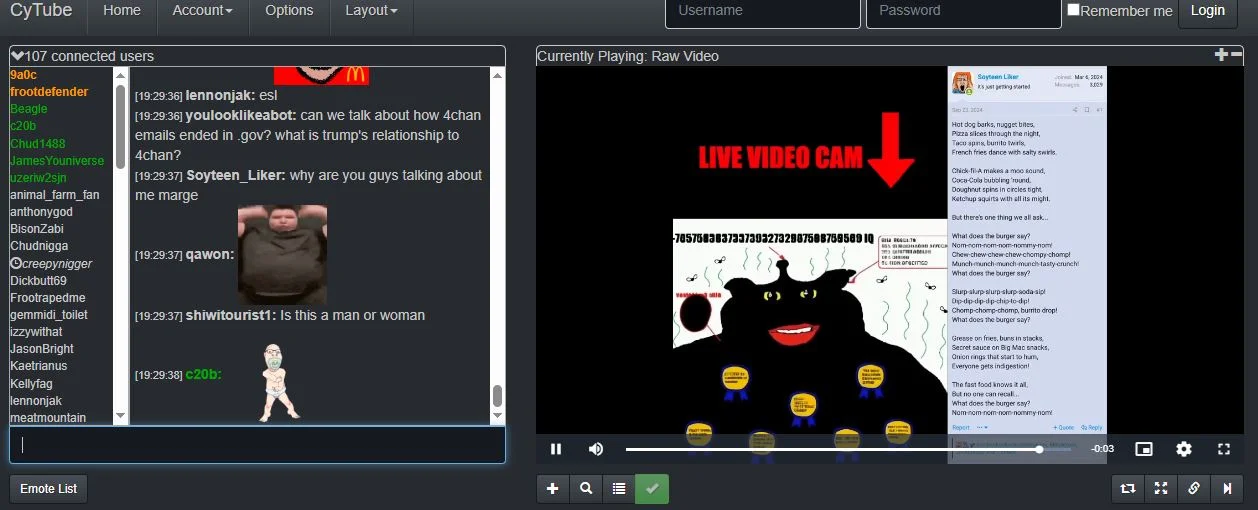Vote to skip with the skip-forward button
The image size is (1258, 510).
[1227, 489]
